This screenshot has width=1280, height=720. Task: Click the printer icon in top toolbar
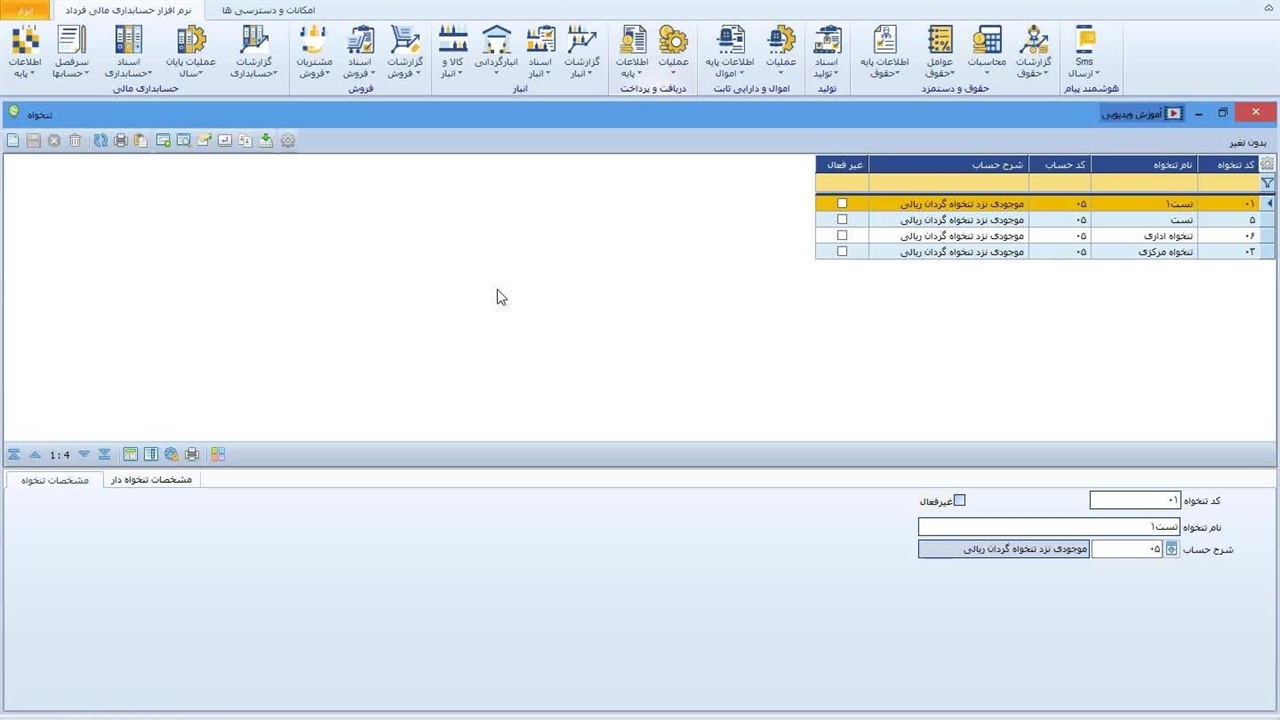click(121, 141)
